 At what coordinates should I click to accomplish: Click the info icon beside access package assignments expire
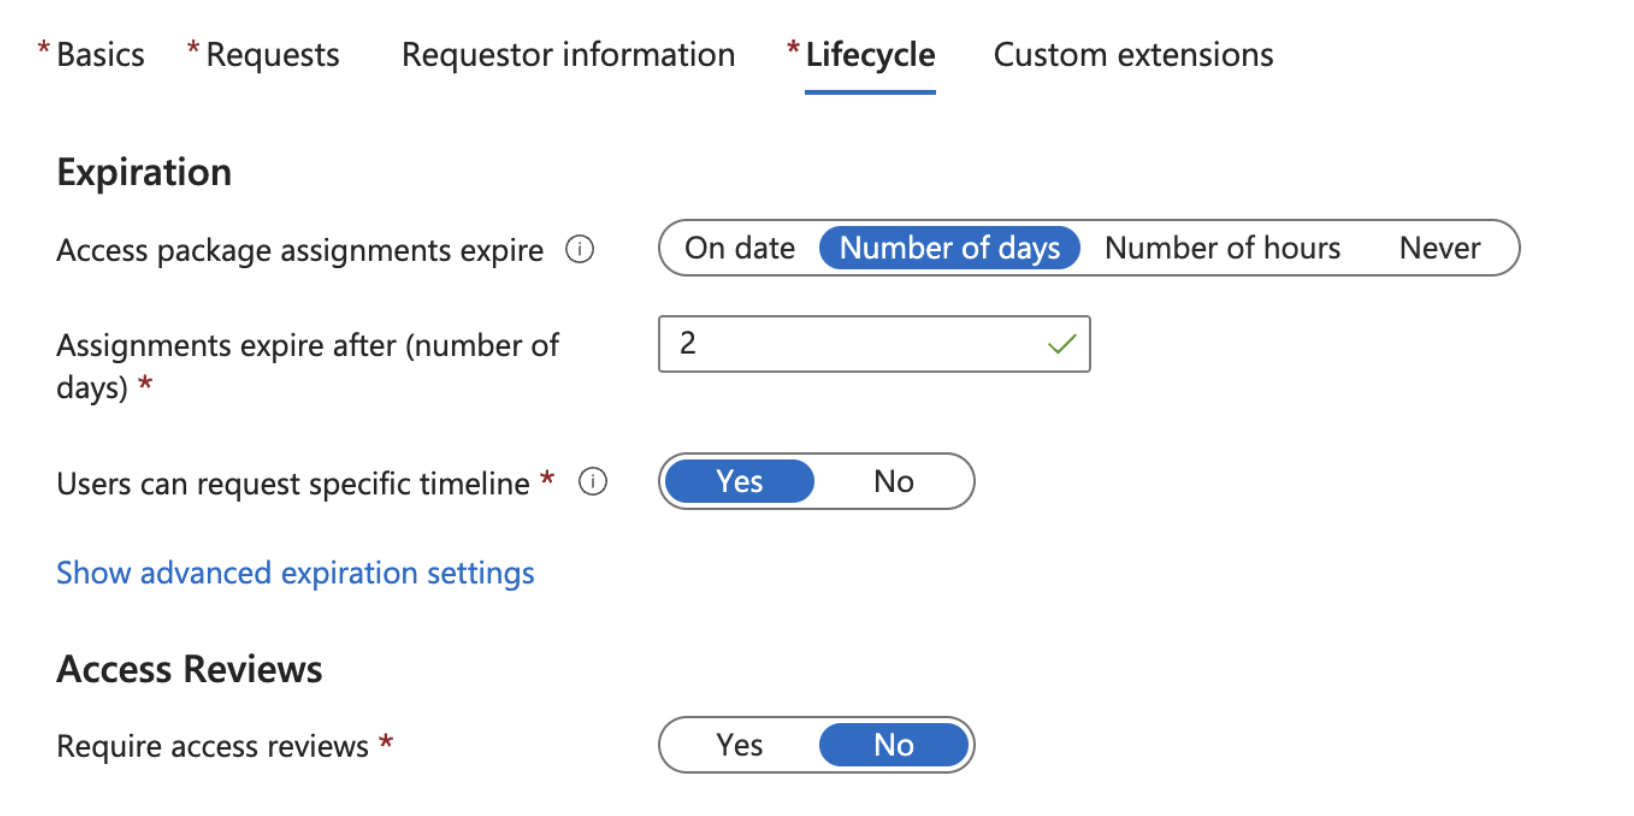click(x=580, y=249)
